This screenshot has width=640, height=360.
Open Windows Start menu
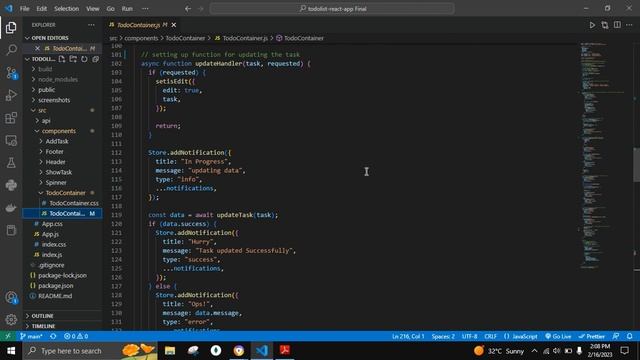point(11,351)
